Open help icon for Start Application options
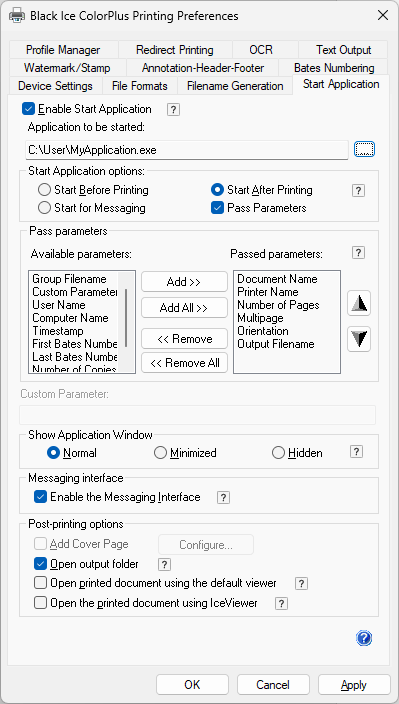The width and height of the screenshot is (399, 704). (x=358, y=190)
